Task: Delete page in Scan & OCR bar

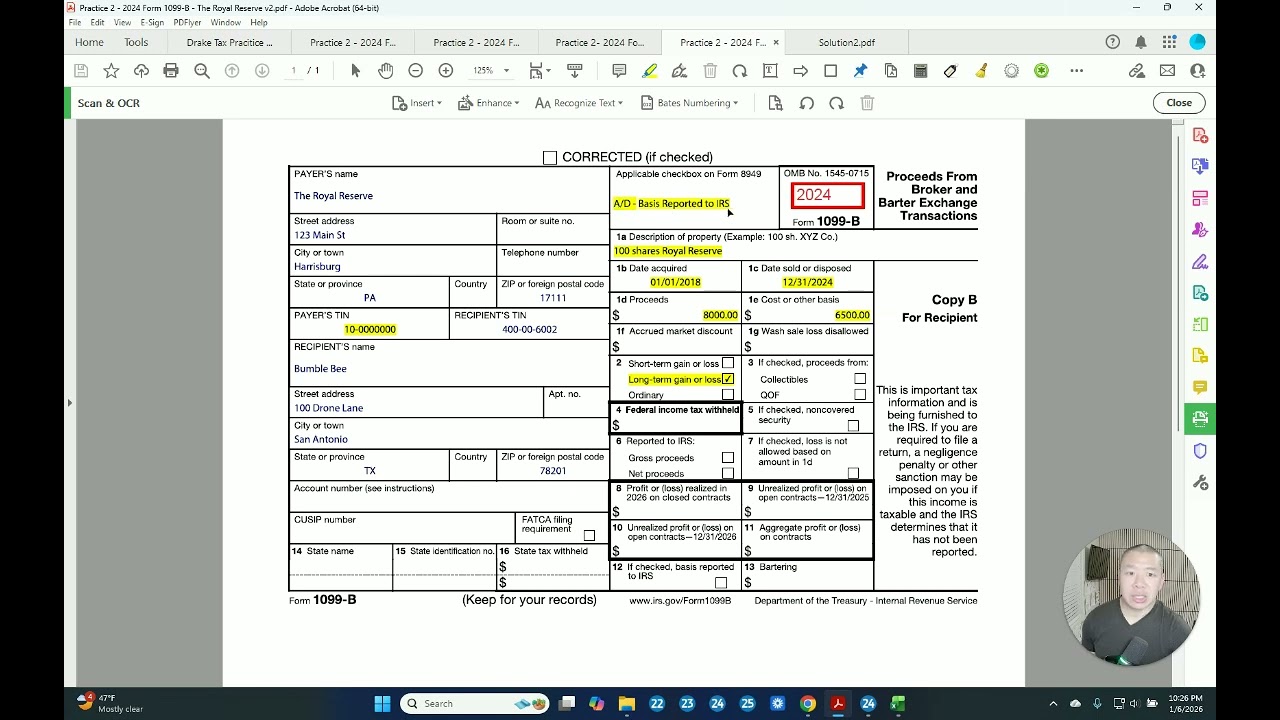Action: click(x=867, y=103)
